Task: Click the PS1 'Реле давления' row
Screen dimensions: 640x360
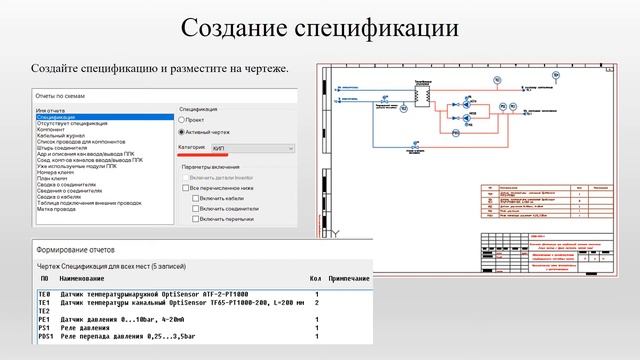Action: [205, 328]
